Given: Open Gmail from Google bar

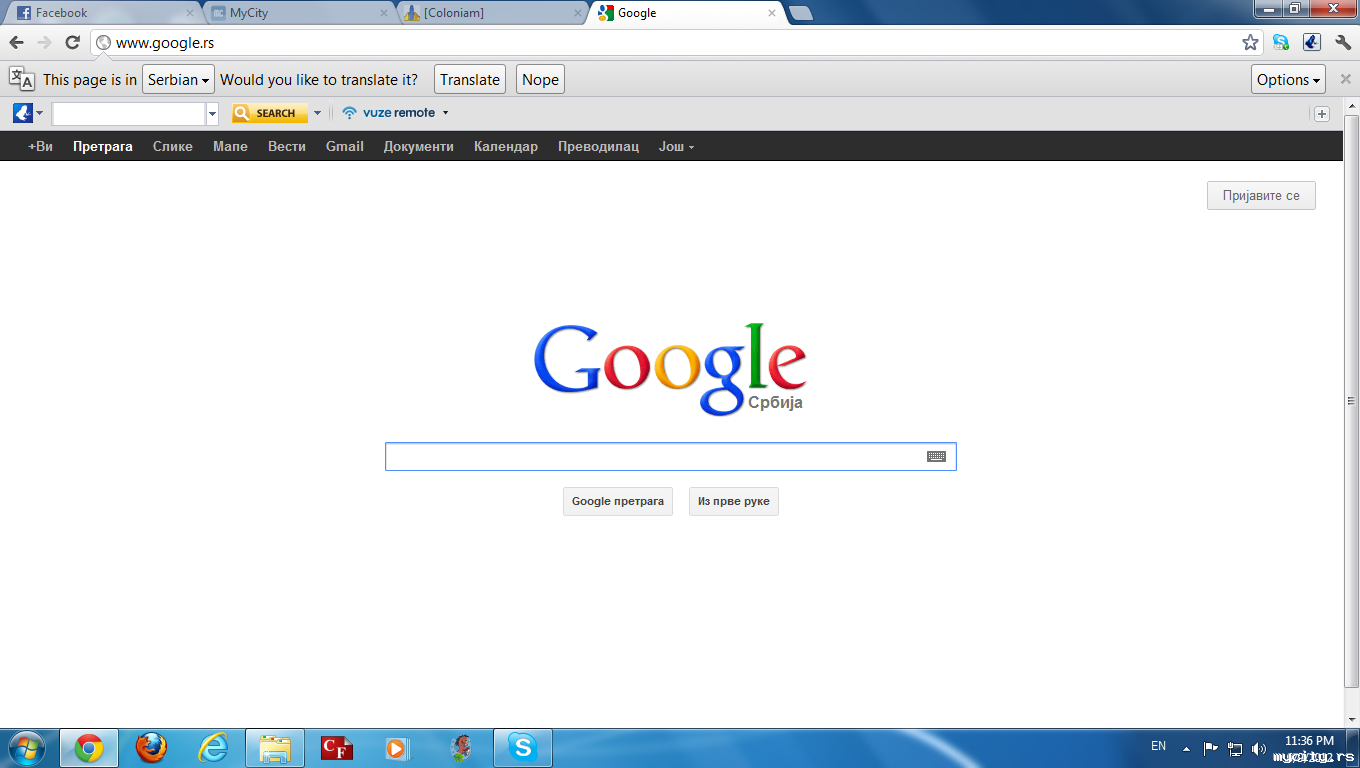Looking at the screenshot, I should coord(345,146).
